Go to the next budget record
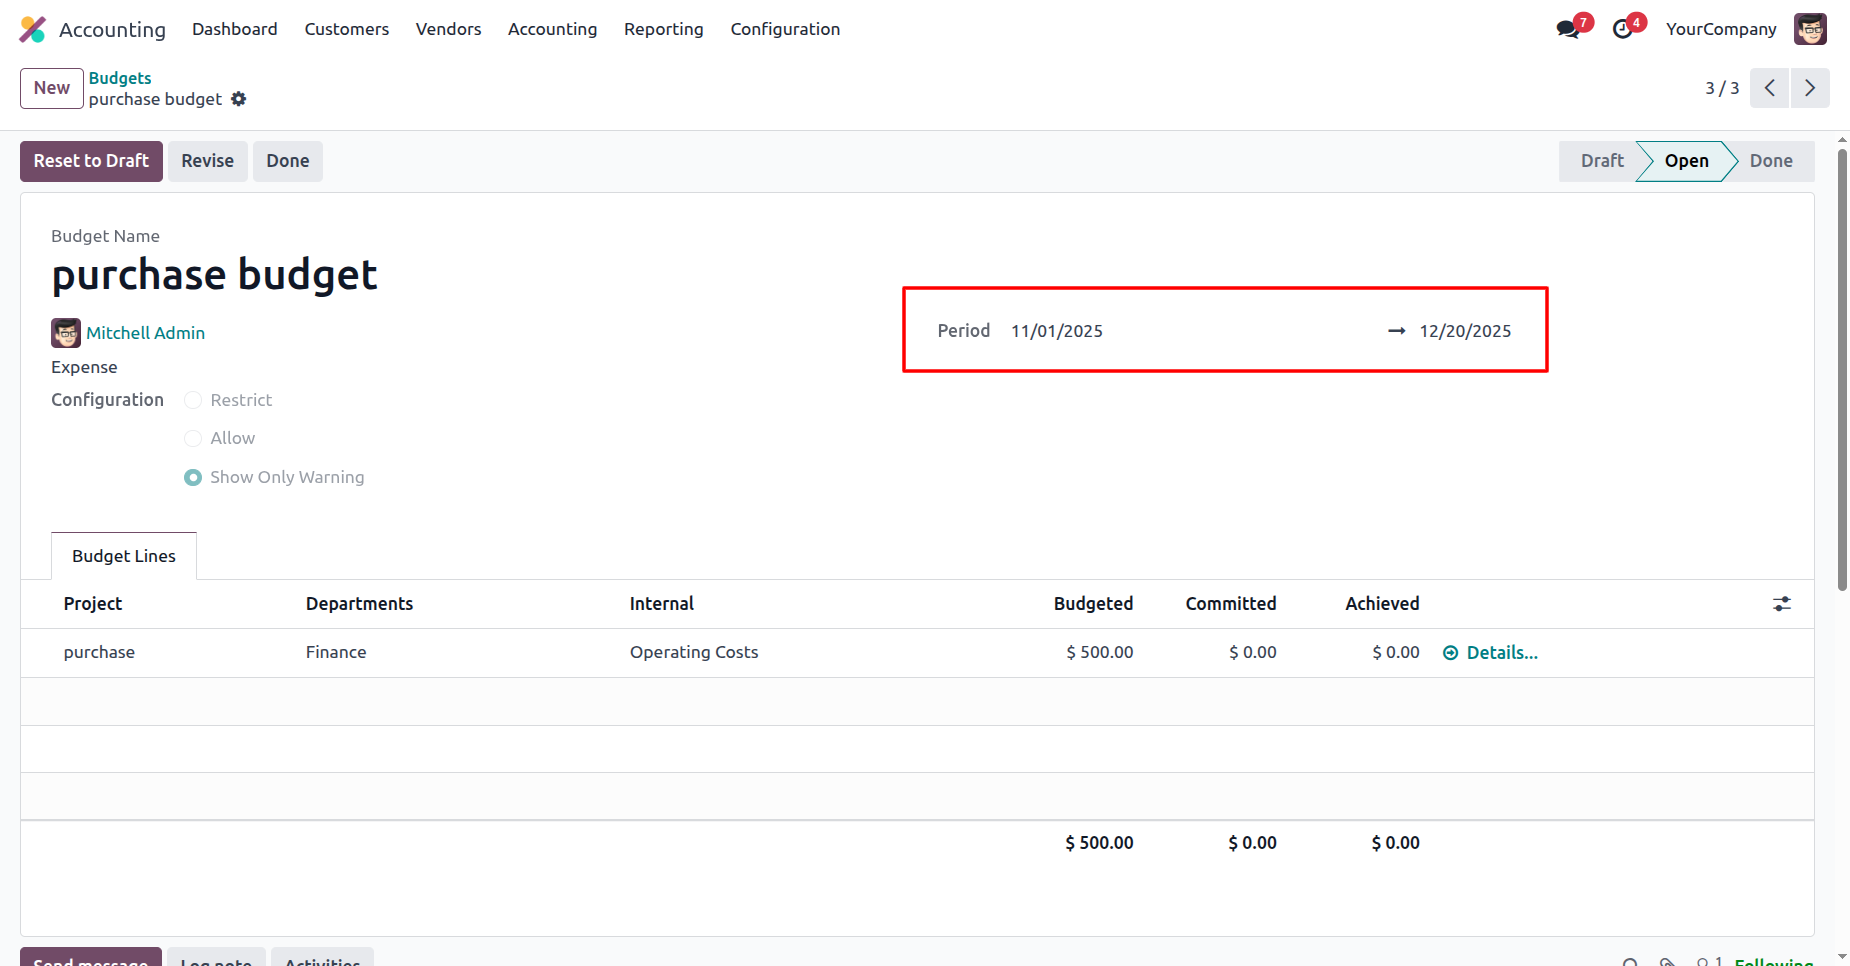The height and width of the screenshot is (966, 1850). pyautogui.click(x=1810, y=88)
